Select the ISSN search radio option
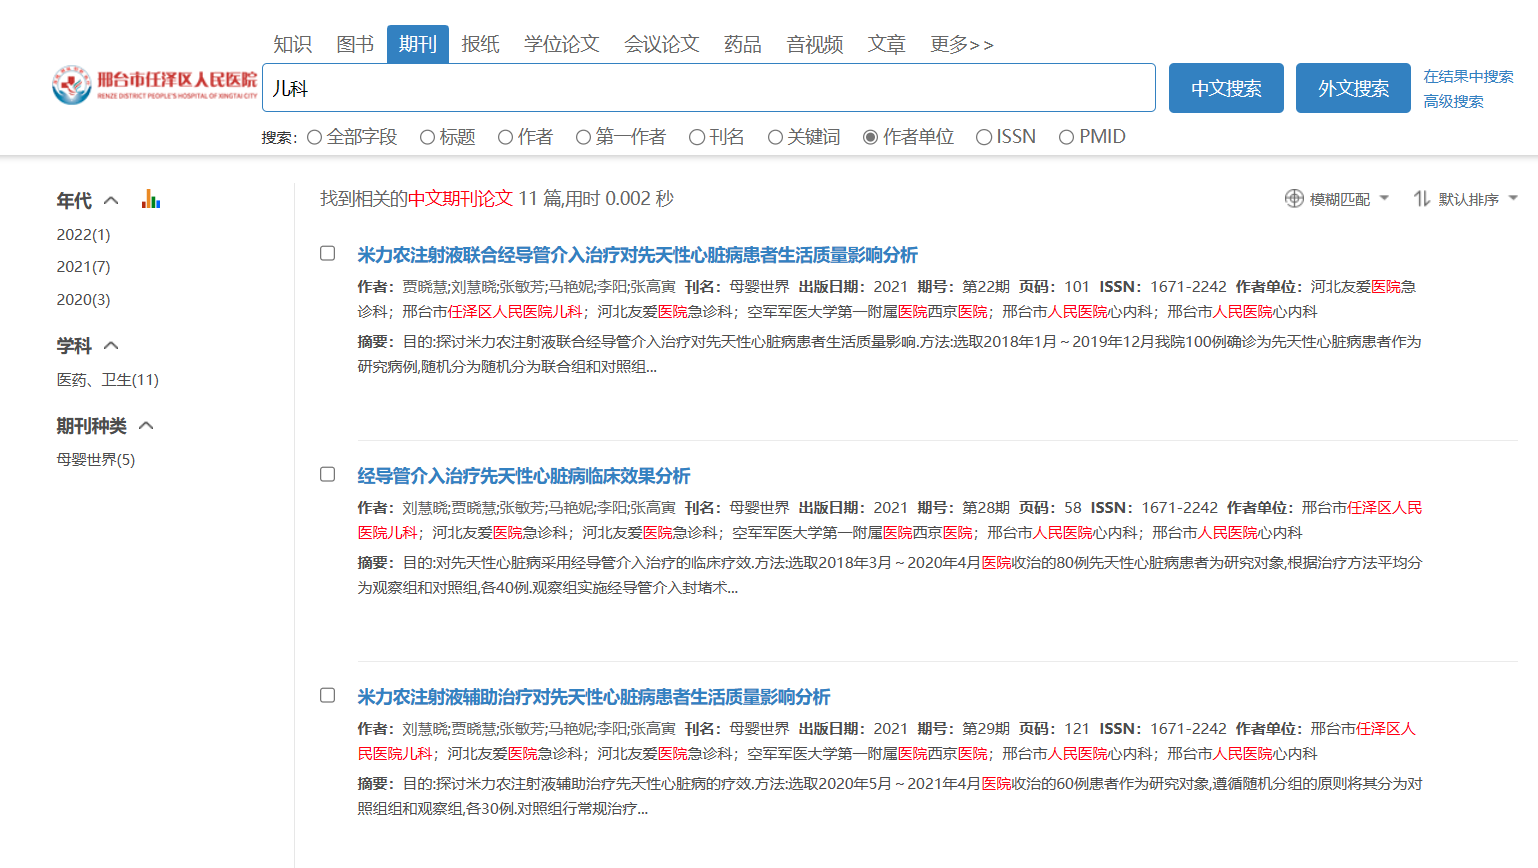Screen dimensions: 1538x868 coord(984,137)
